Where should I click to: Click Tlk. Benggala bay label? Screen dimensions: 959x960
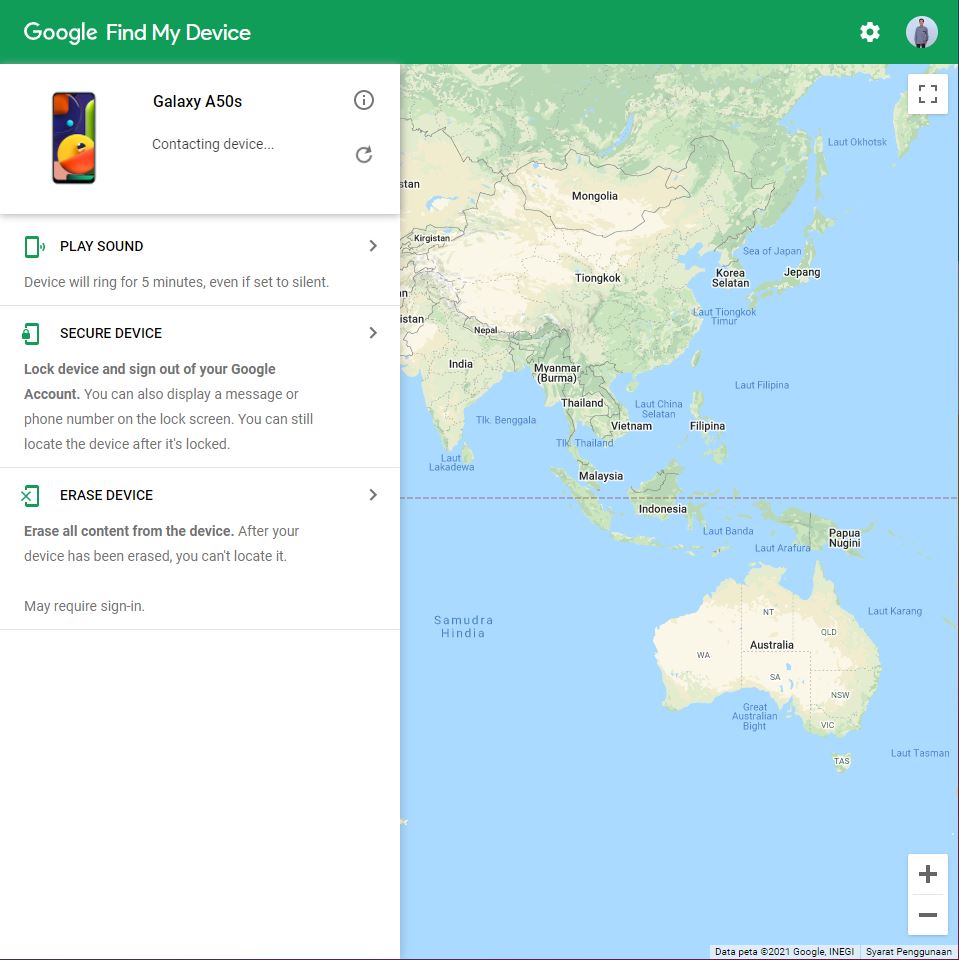(506, 420)
